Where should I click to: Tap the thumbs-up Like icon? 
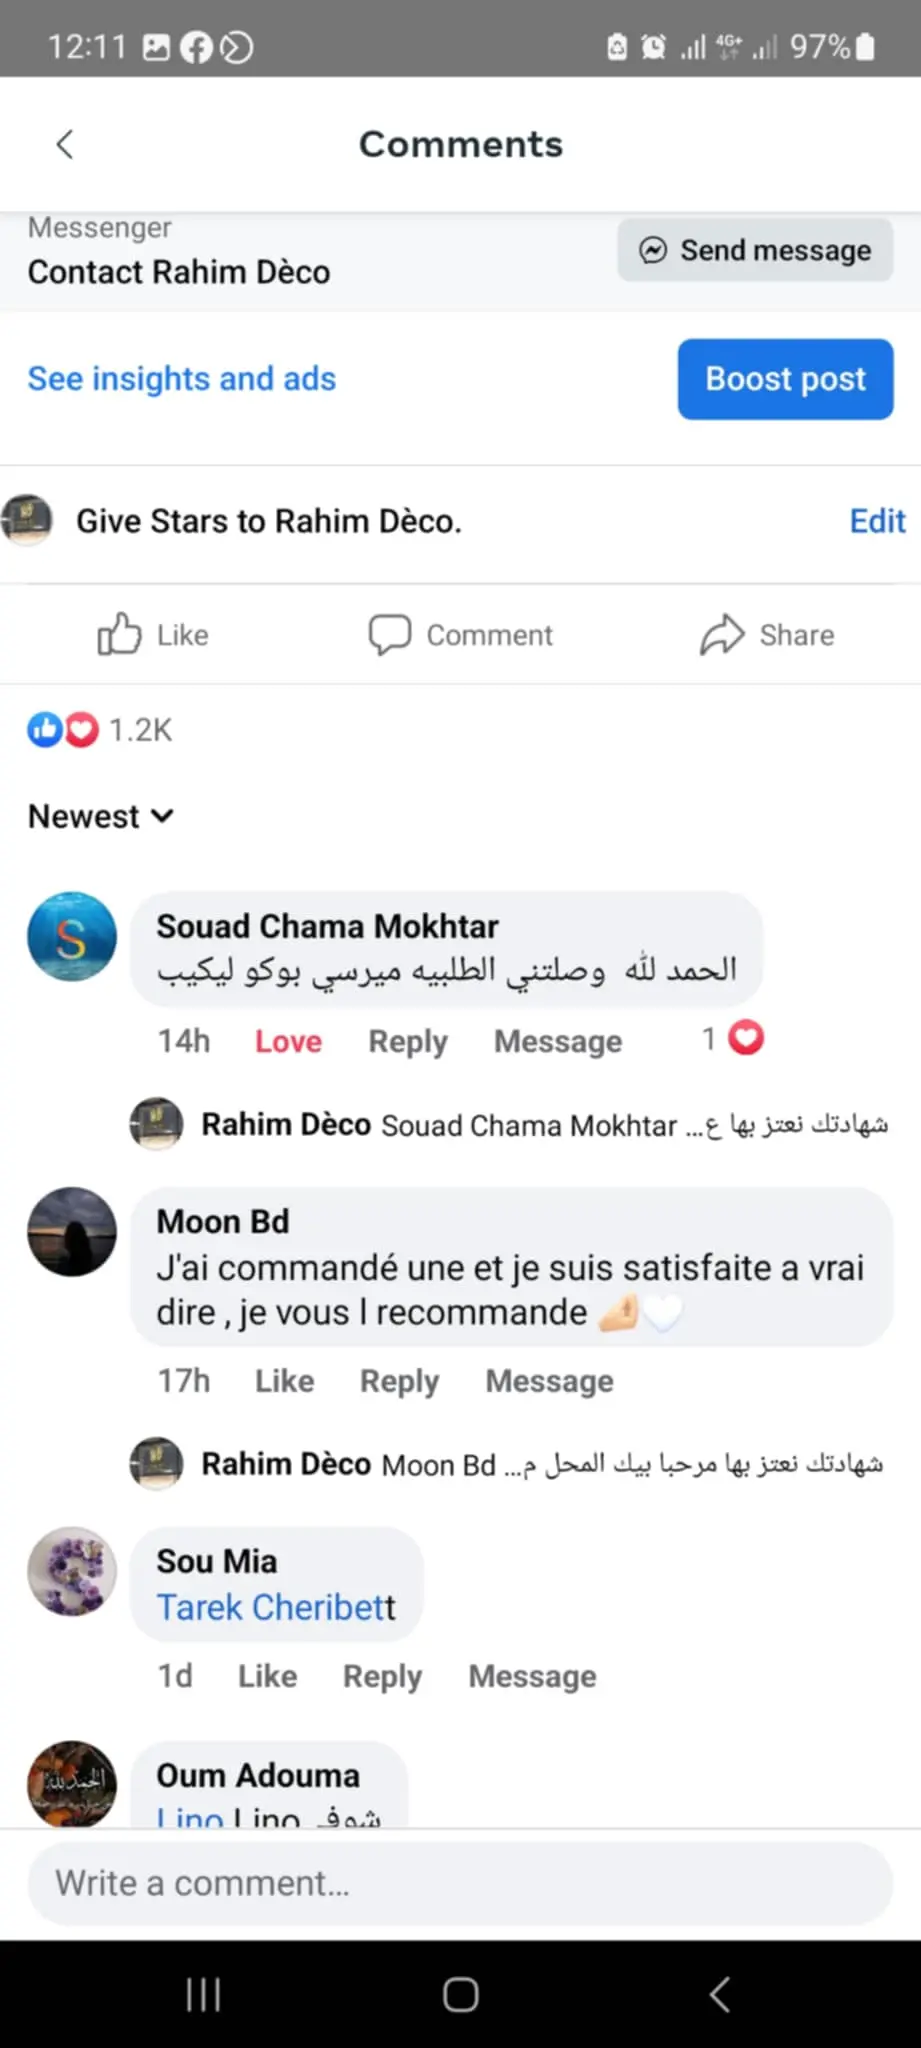(x=119, y=634)
